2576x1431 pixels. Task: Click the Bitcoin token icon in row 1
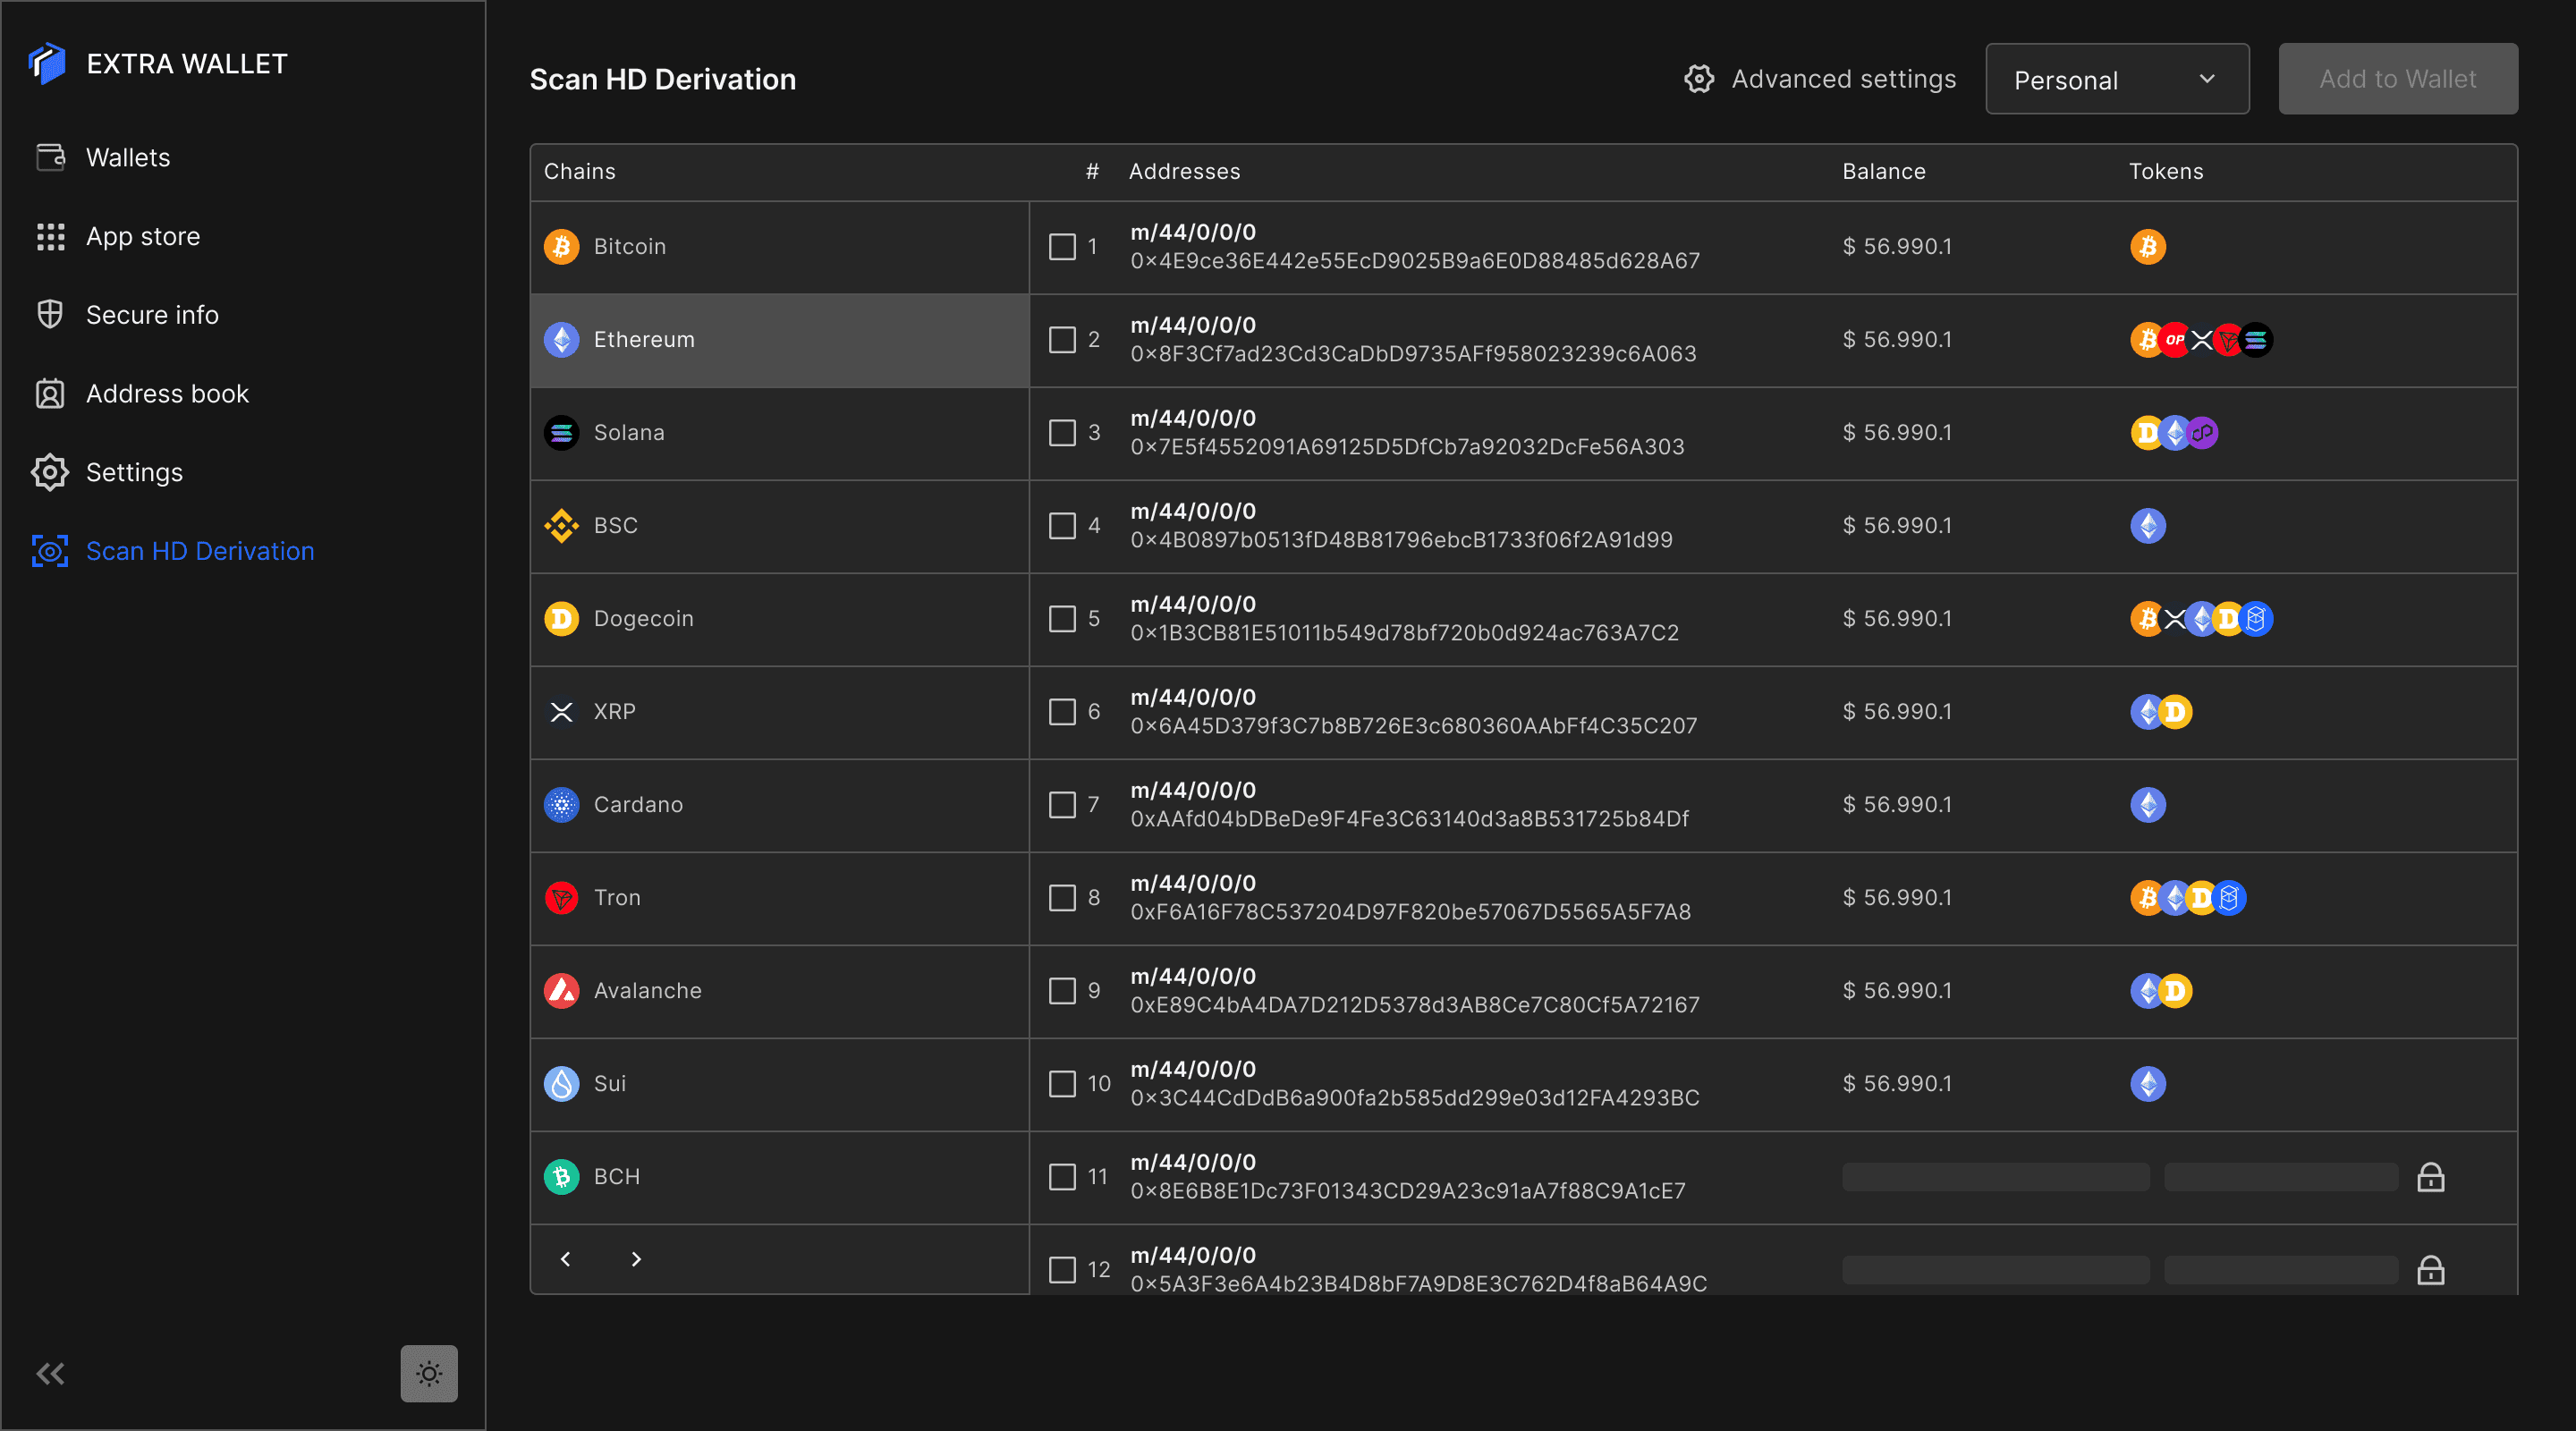pyautogui.click(x=2147, y=247)
